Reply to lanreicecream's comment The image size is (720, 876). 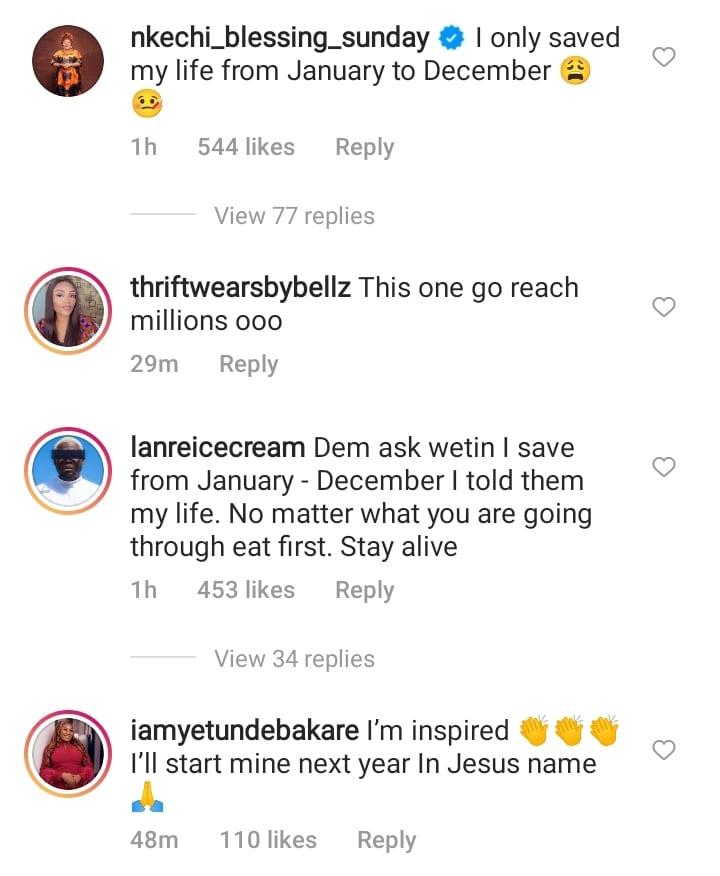coord(364,590)
